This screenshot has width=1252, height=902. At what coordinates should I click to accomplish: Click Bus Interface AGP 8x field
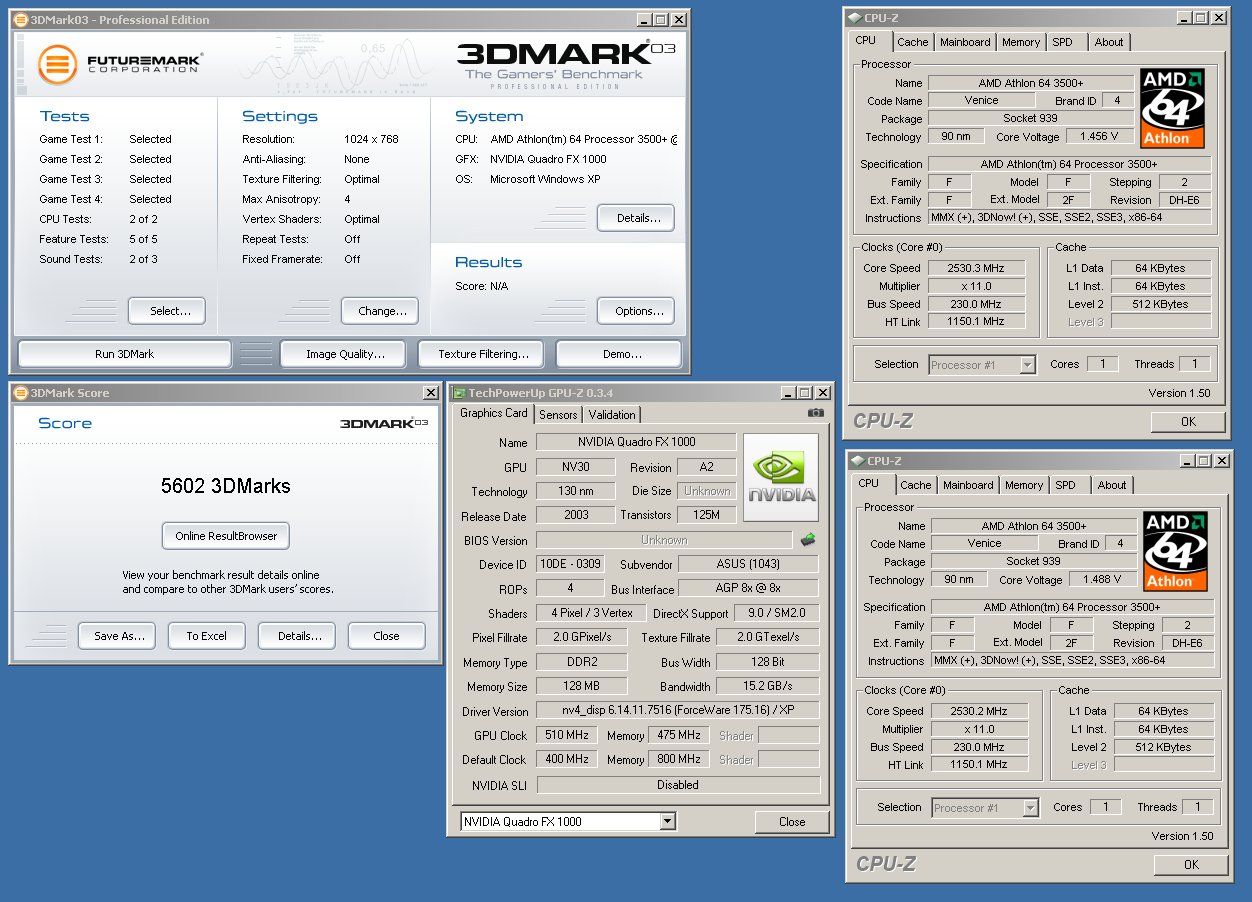click(749, 589)
